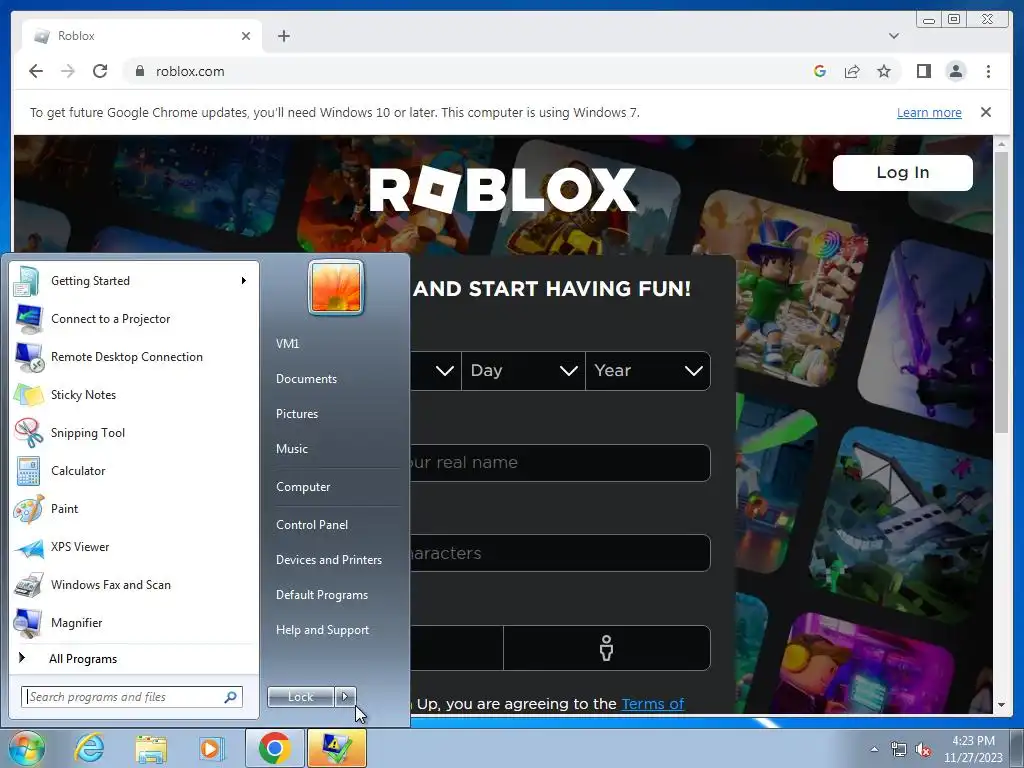Screen dimensions: 1024x768
Task: Click the Log In button
Action: pos(903,172)
